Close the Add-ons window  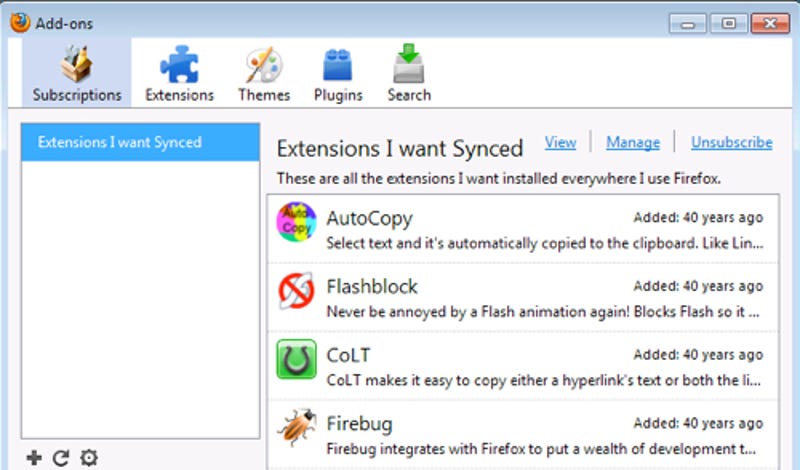770,23
